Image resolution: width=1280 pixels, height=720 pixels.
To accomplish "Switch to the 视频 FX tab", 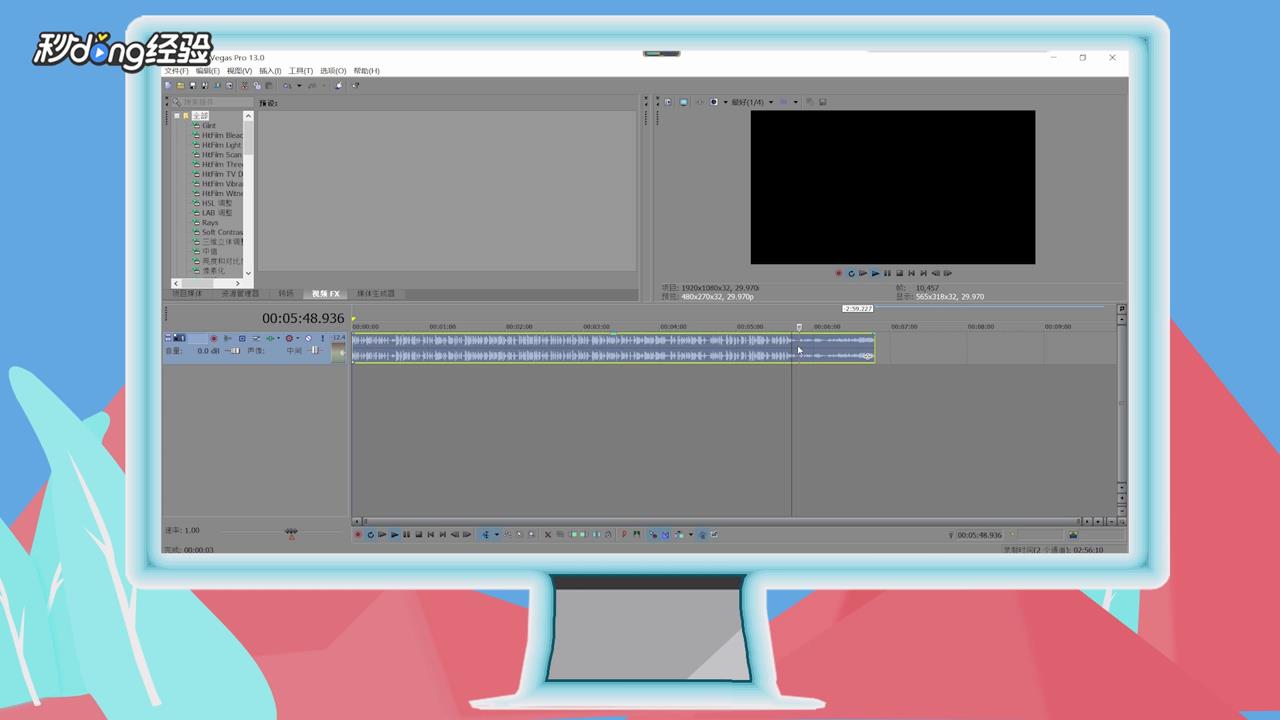I will click(326, 294).
